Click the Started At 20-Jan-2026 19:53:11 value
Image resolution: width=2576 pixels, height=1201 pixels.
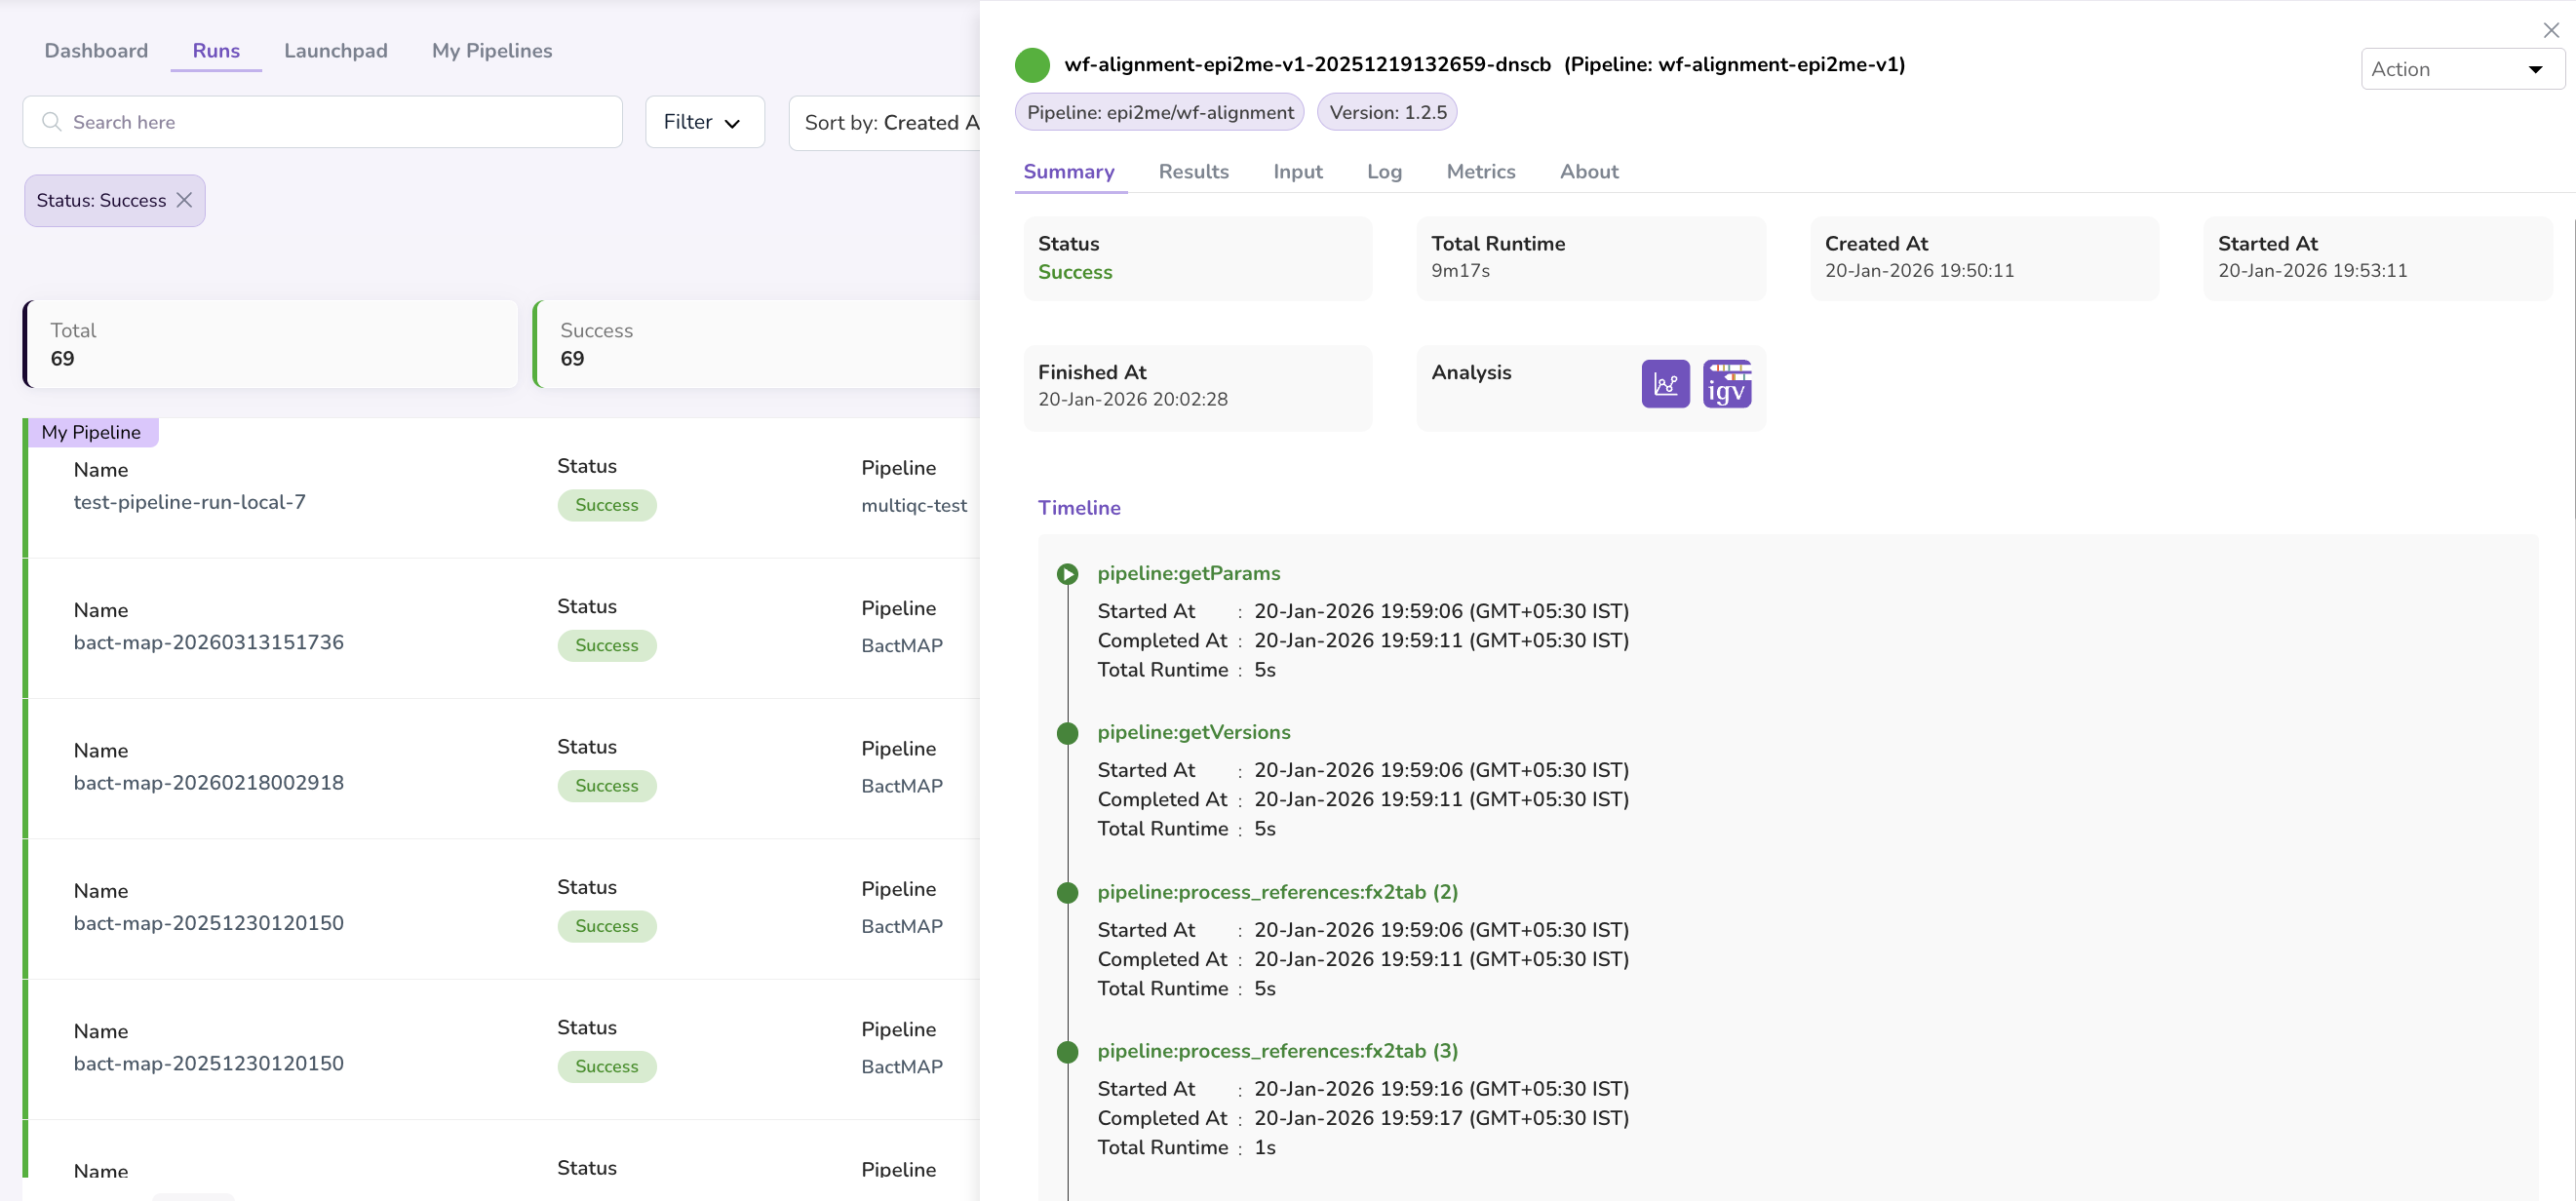click(x=2312, y=271)
